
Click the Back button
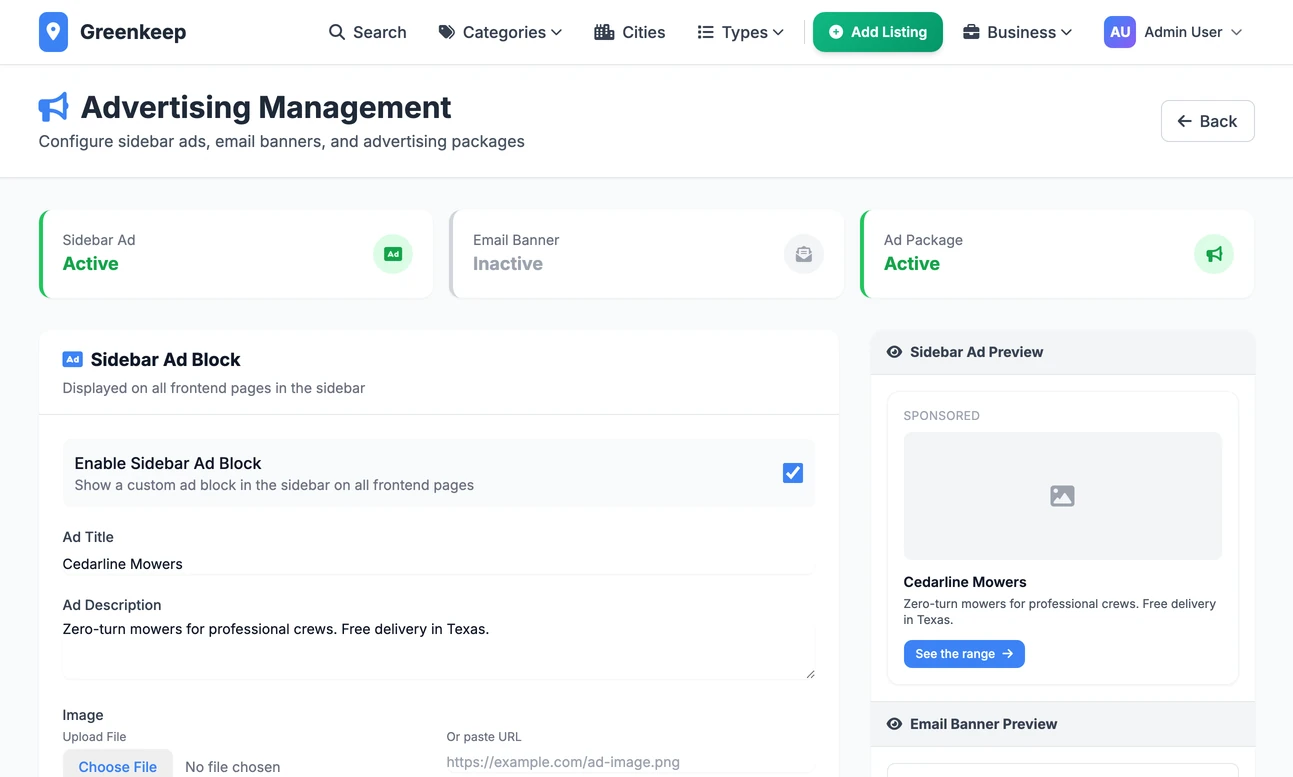pyautogui.click(x=1207, y=121)
